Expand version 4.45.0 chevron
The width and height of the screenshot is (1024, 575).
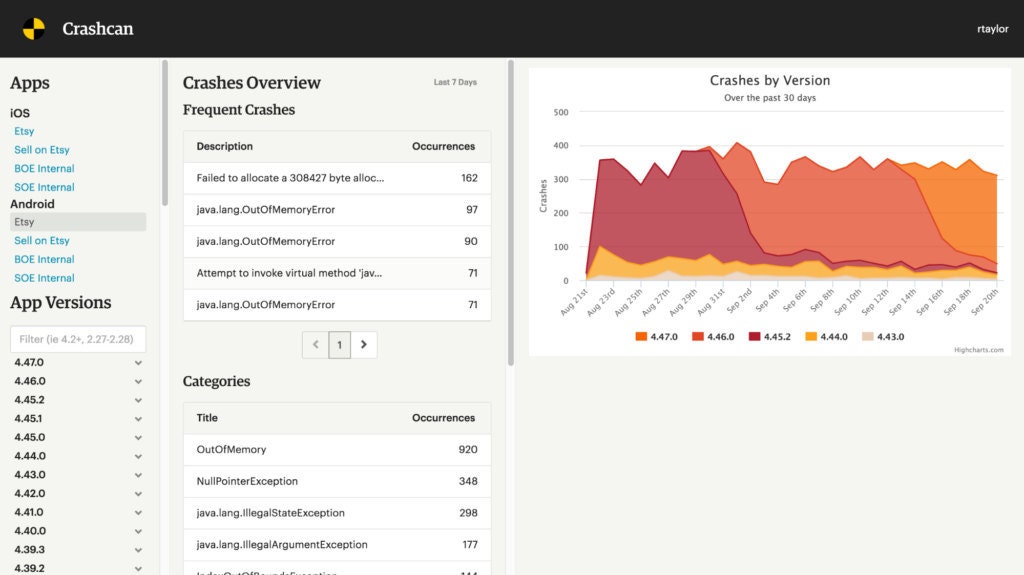[x=138, y=438]
